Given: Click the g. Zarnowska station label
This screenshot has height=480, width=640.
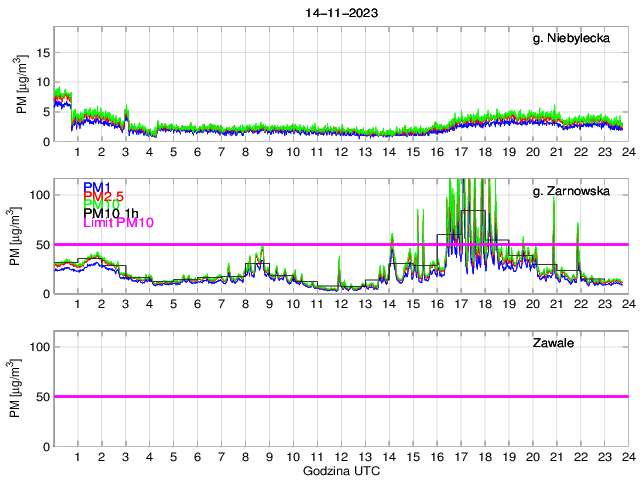Looking at the screenshot, I should [x=578, y=191].
